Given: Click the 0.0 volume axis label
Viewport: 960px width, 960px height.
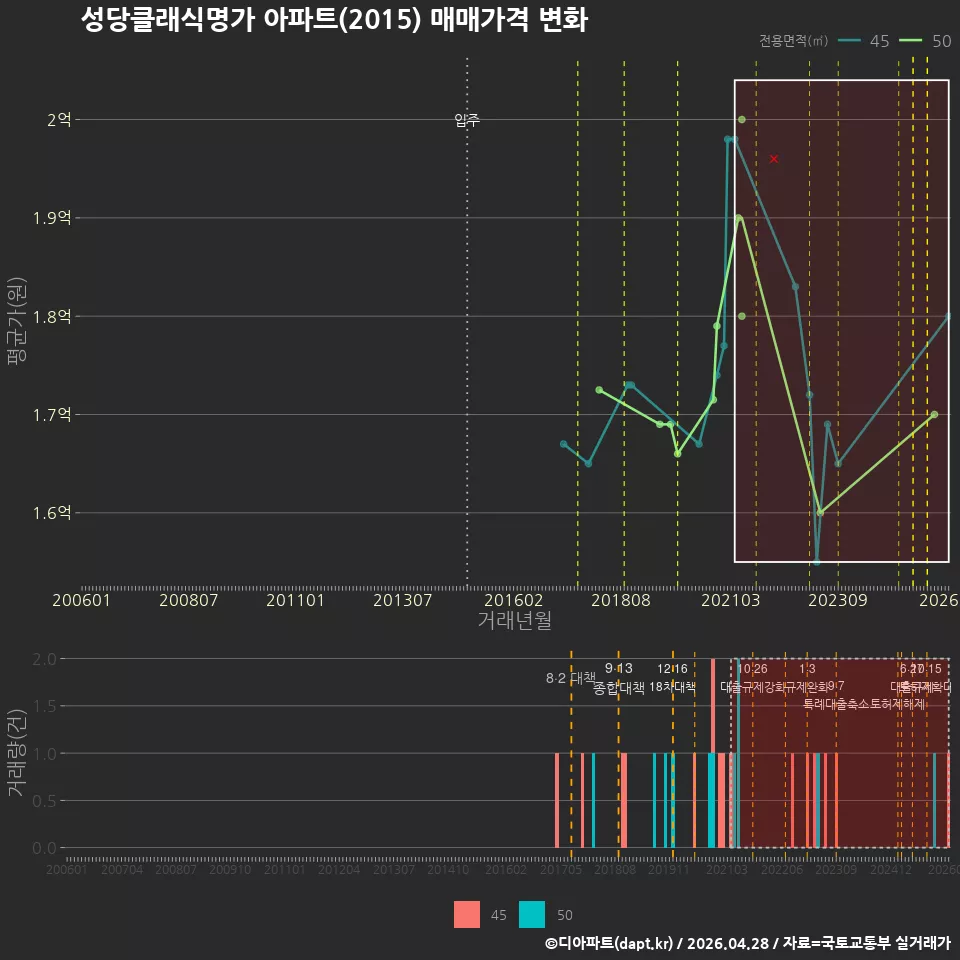Looking at the screenshot, I should point(44,848).
